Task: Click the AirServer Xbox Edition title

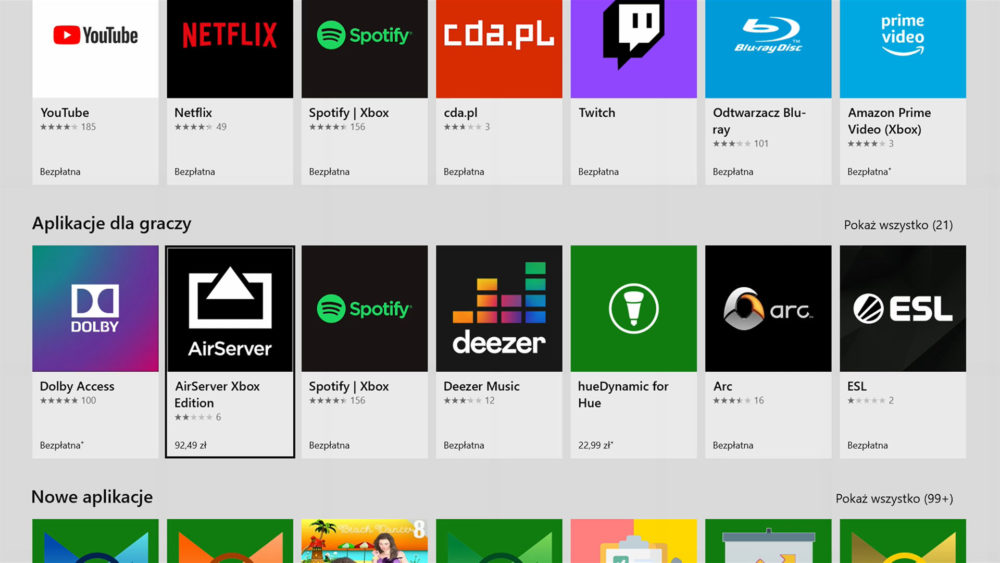Action: [x=217, y=394]
